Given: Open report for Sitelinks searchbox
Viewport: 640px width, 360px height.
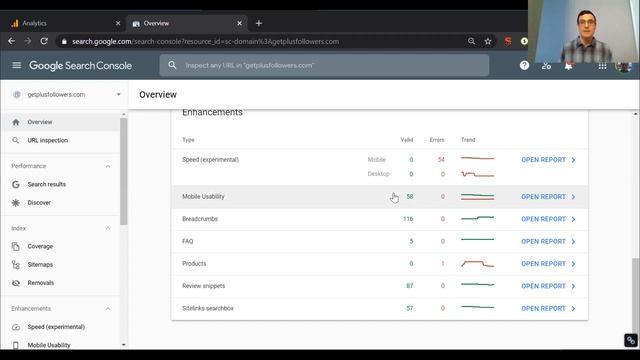Looking at the screenshot, I should (x=548, y=309).
